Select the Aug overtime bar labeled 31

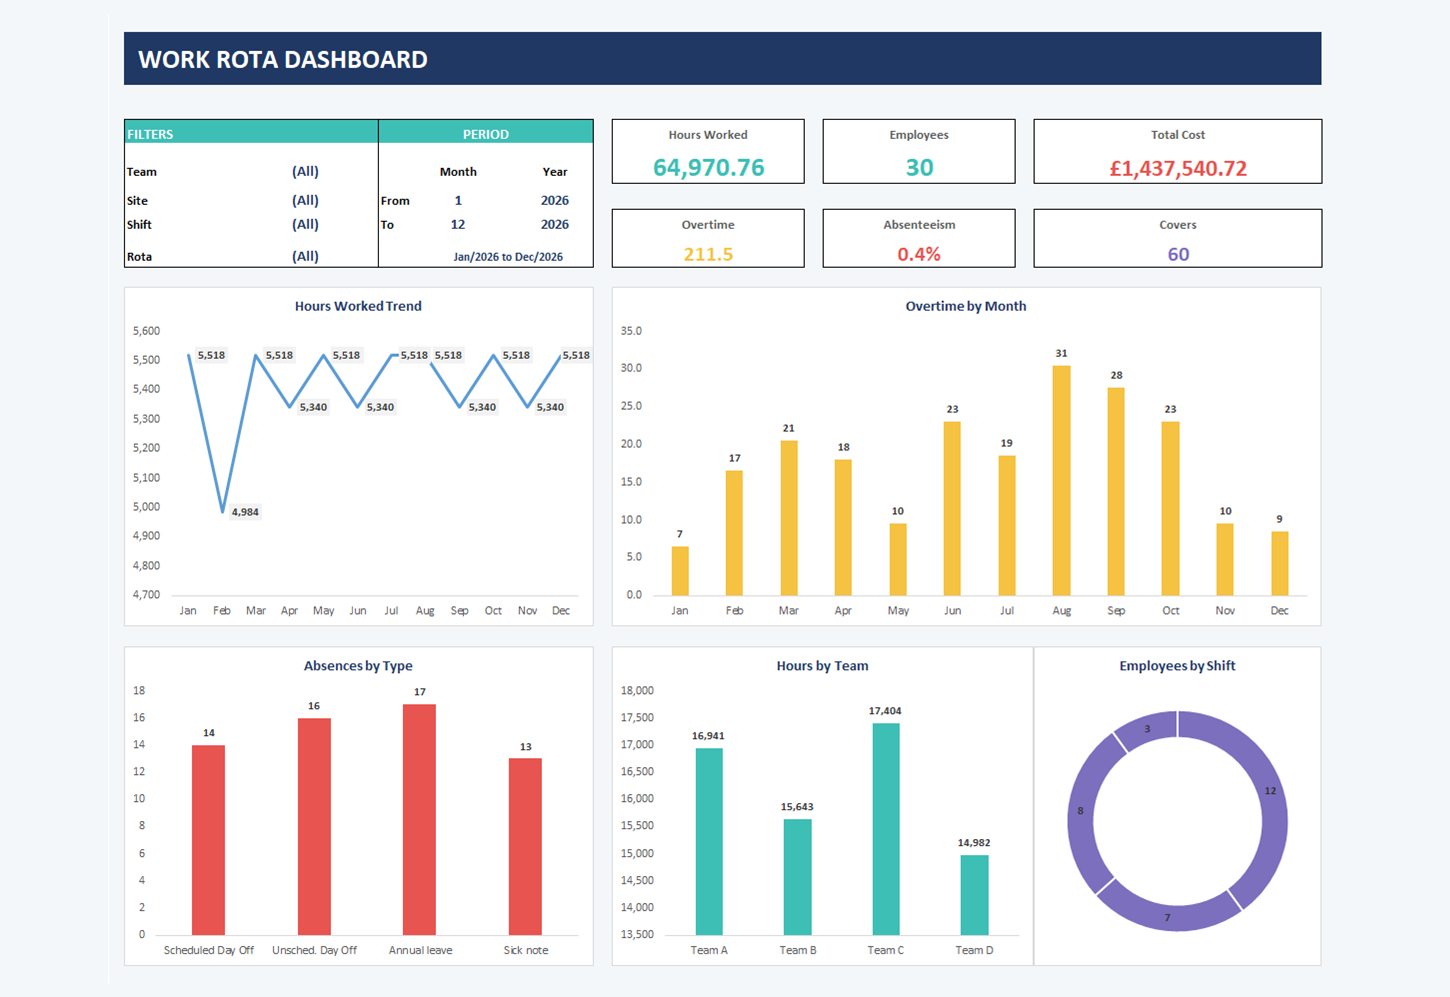point(1061,480)
